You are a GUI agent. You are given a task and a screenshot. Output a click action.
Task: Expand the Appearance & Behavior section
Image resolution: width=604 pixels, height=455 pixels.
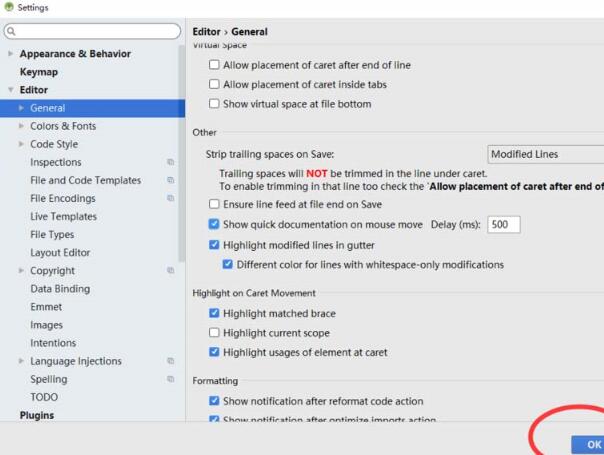coord(11,54)
